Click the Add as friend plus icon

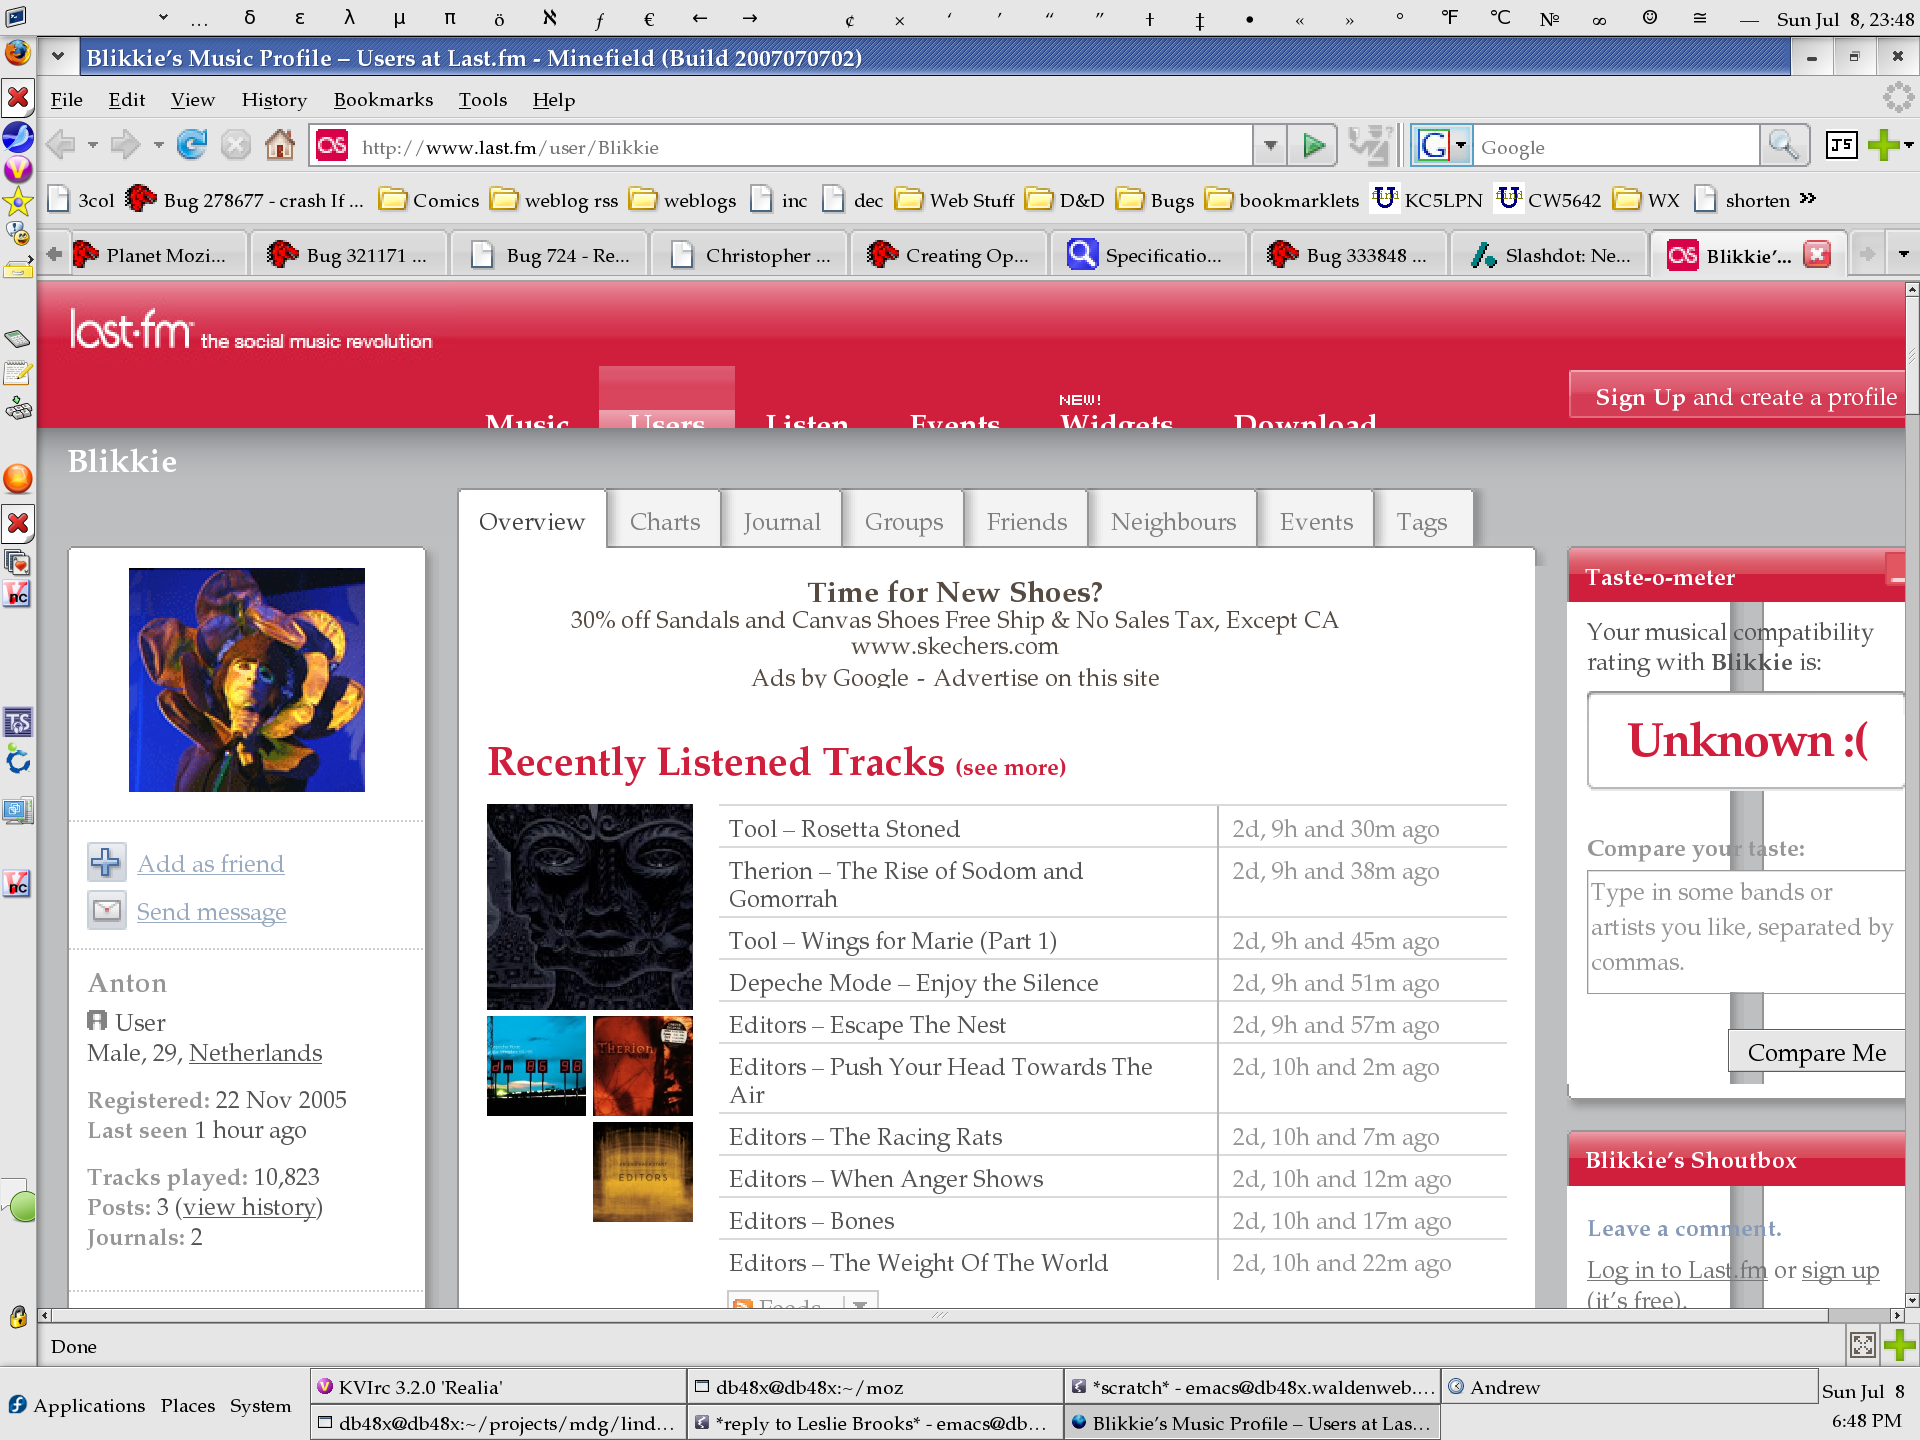pyautogui.click(x=106, y=862)
